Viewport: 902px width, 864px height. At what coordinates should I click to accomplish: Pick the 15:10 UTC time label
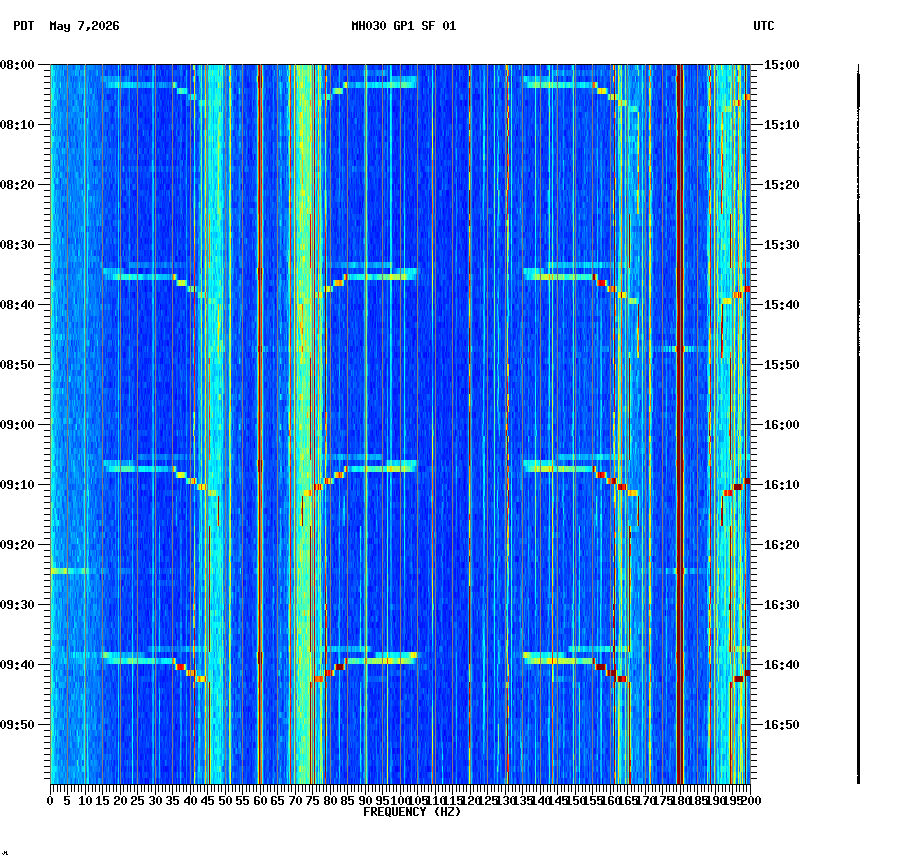coord(782,125)
